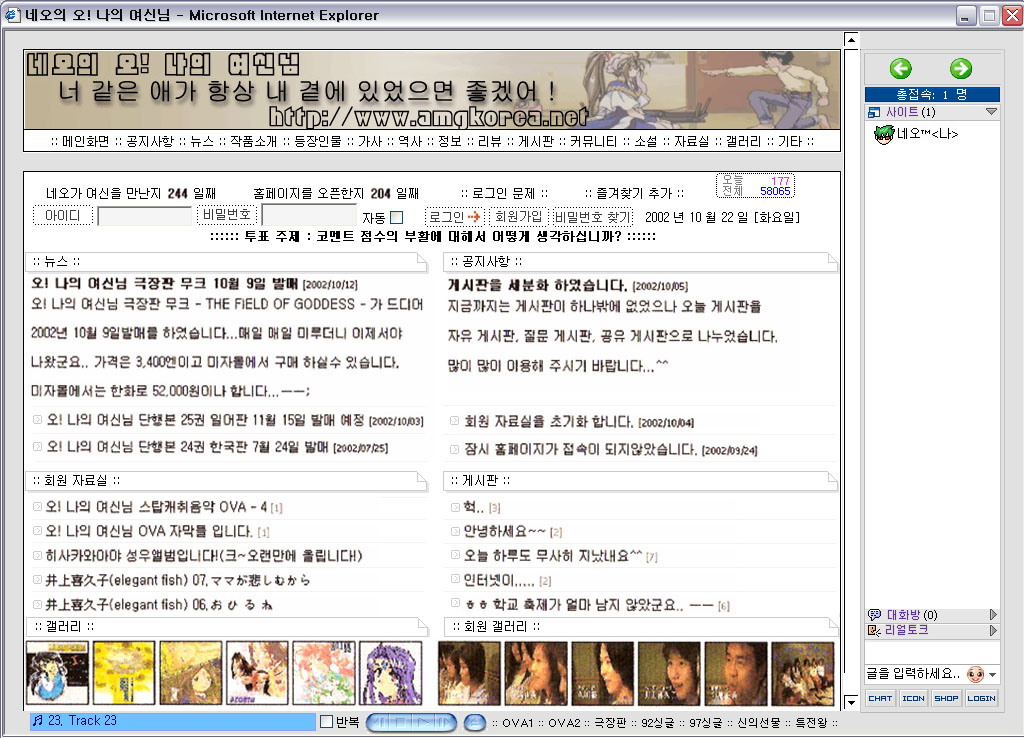The height and width of the screenshot is (738, 1024).
Task: Collapse the 사이트 (1) section arrow
Action: (991, 112)
